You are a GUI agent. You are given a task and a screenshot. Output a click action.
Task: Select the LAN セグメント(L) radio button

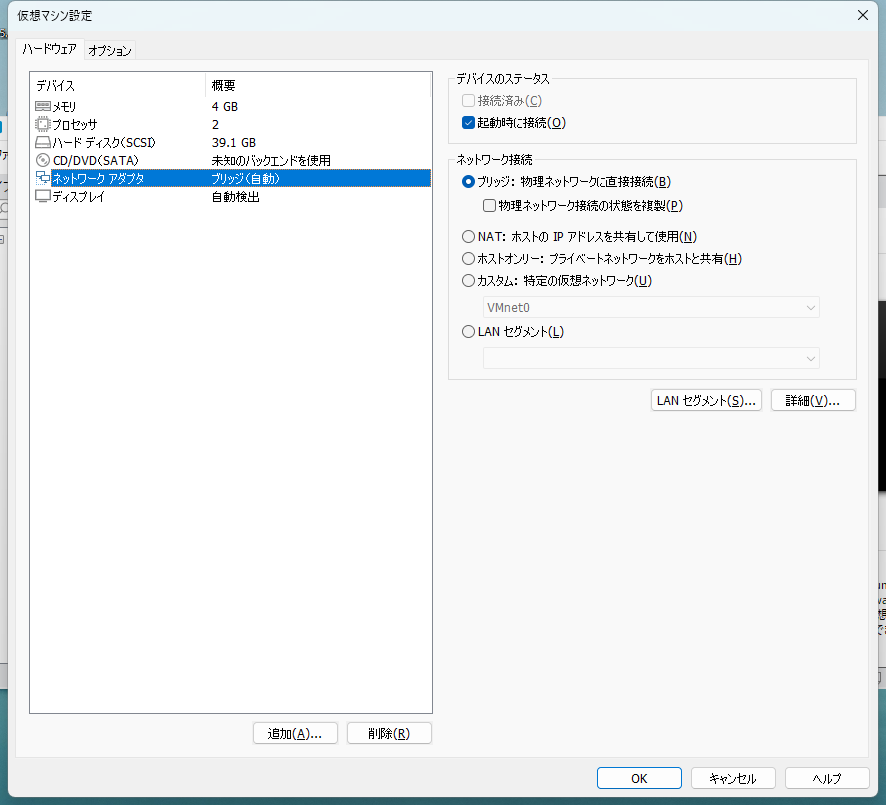468,332
